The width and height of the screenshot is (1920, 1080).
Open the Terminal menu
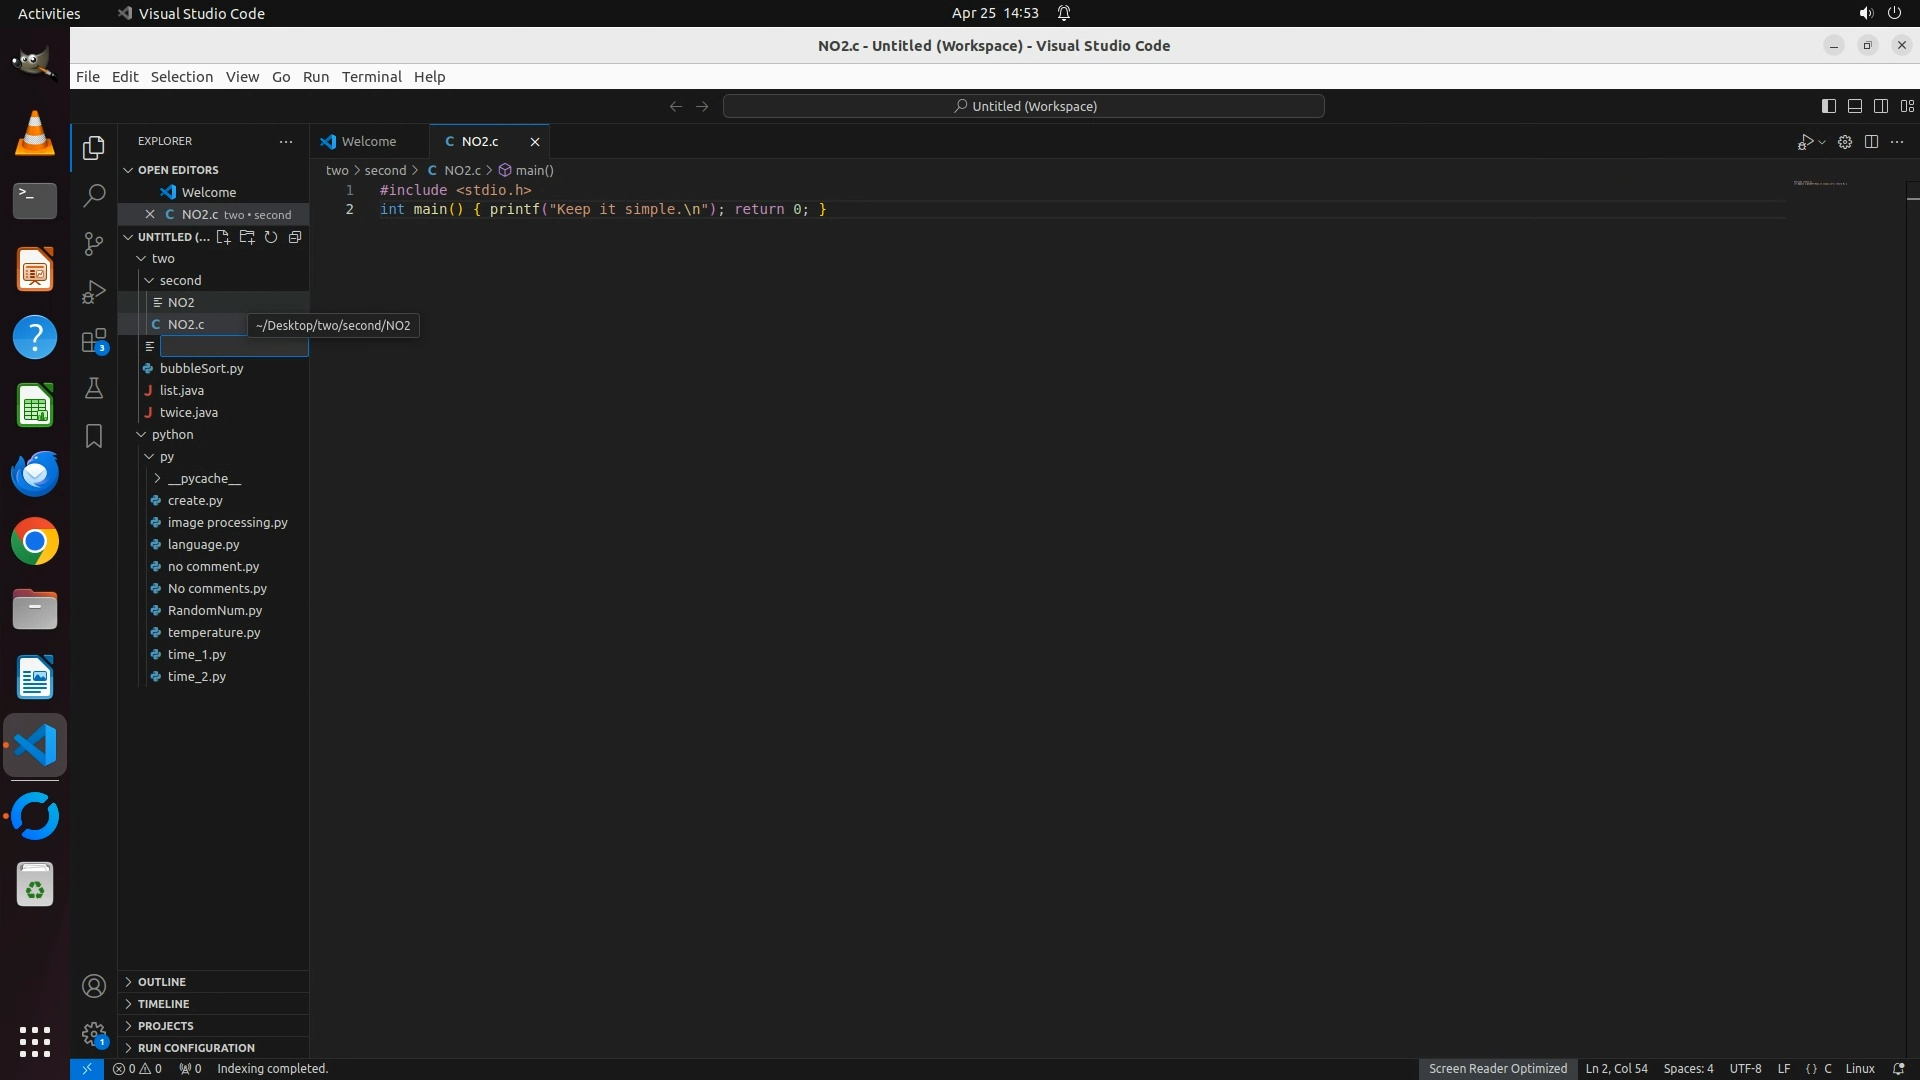pos(371,77)
